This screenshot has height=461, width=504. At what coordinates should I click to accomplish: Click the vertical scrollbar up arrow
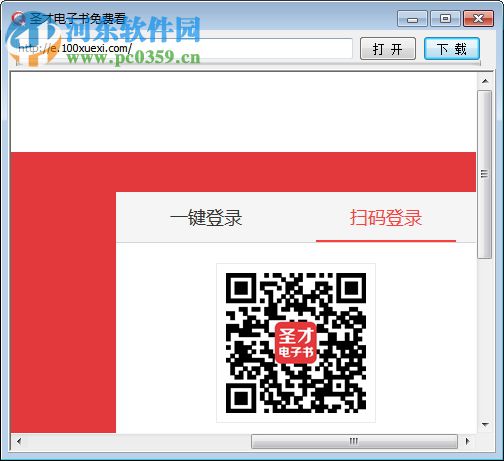coord(485,81)
